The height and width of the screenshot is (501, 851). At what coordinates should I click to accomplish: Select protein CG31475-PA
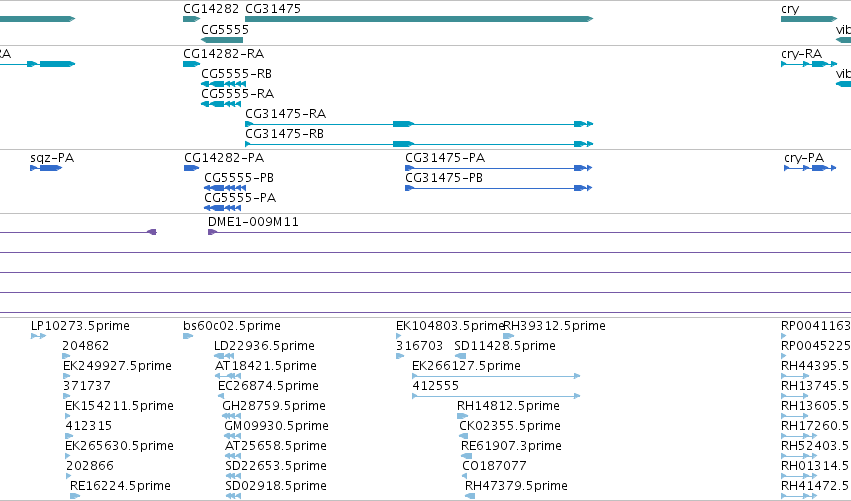[499, 168]
